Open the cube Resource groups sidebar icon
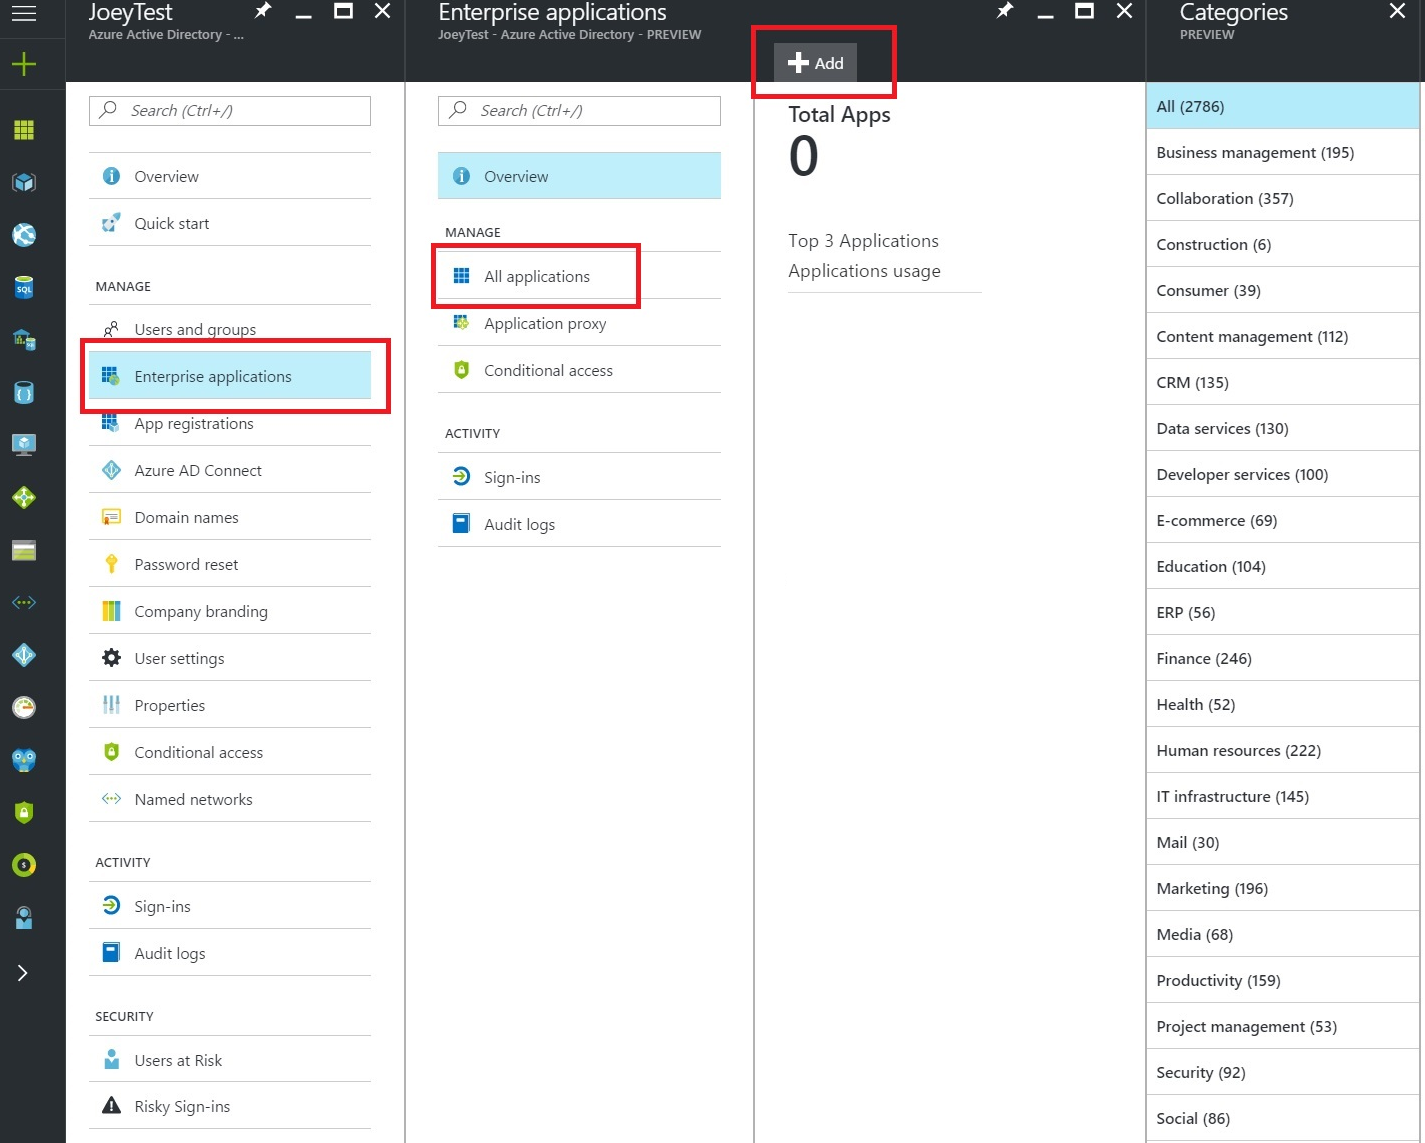1425x1143 pixels. tap(24, 183)
